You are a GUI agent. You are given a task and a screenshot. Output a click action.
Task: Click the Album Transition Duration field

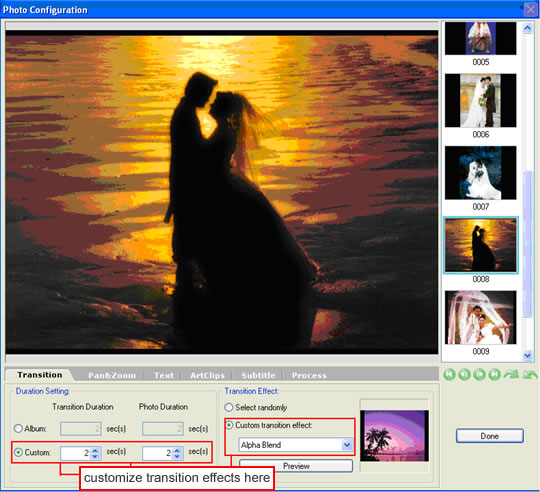pos(81,429)
